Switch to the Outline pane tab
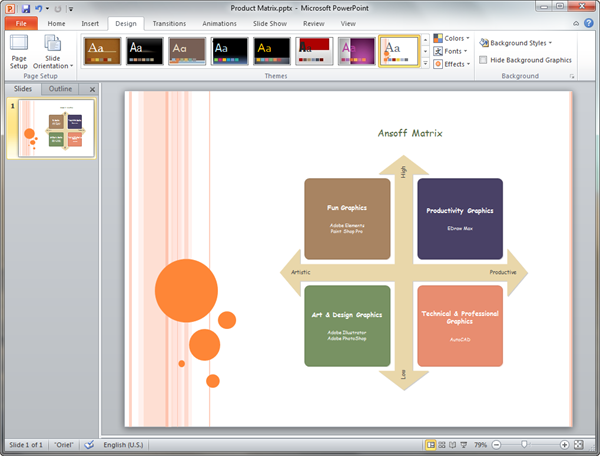 click(x=60, y=89)
